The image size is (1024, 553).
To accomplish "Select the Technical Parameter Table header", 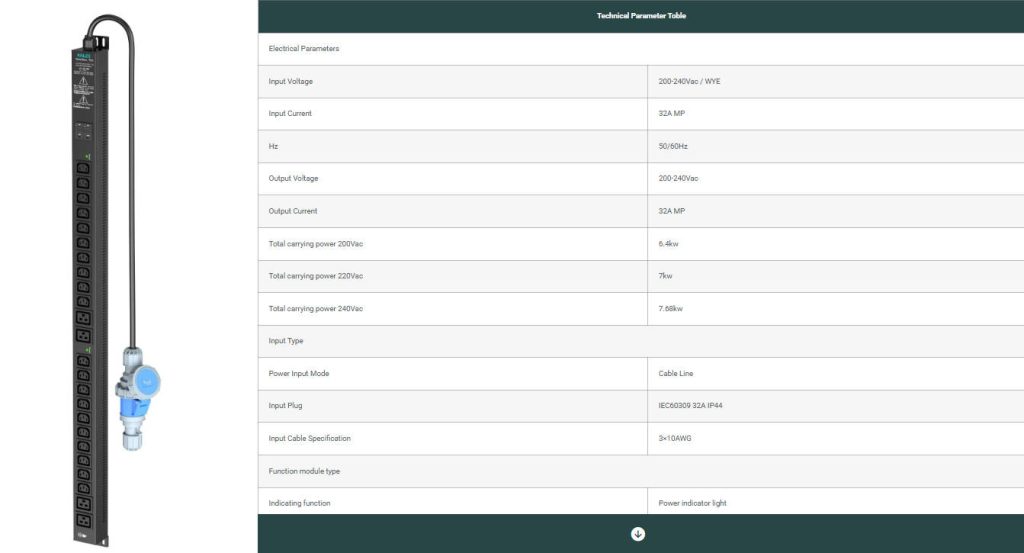I will pyautogui.click(x=641, y=16).
